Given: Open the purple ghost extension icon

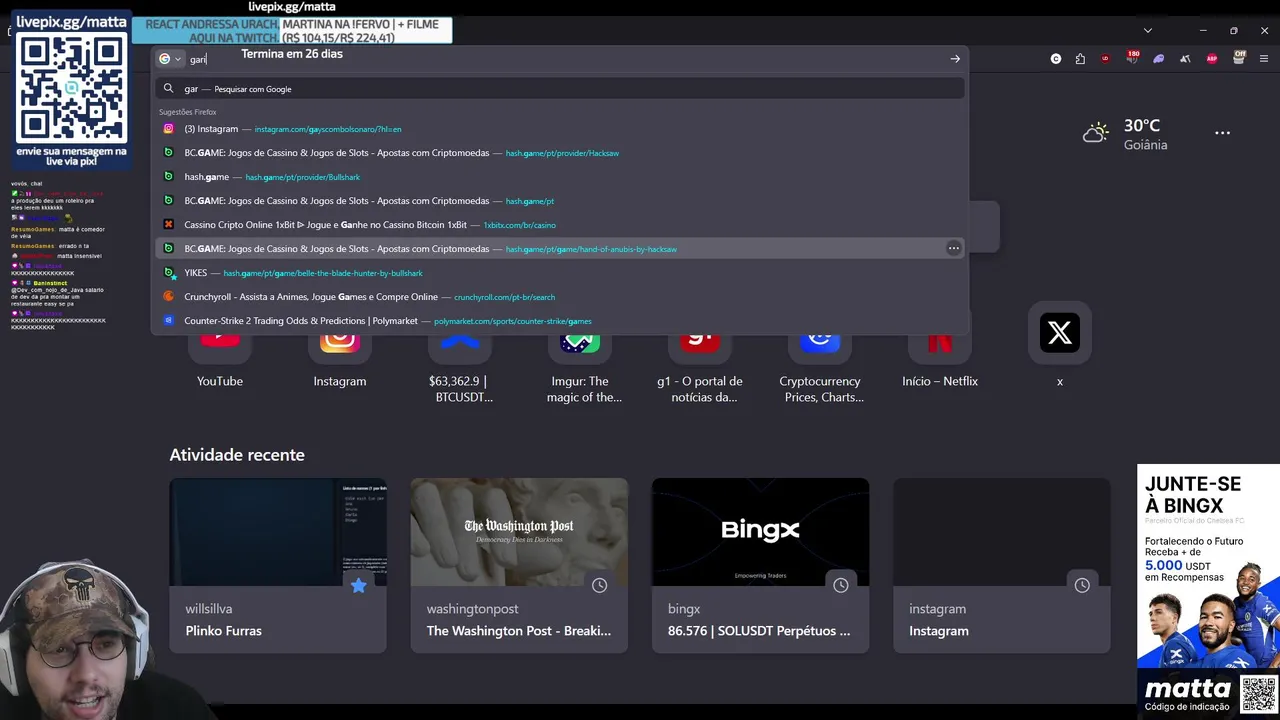Looking at the screenshot, I should [x=1159, y=59].
